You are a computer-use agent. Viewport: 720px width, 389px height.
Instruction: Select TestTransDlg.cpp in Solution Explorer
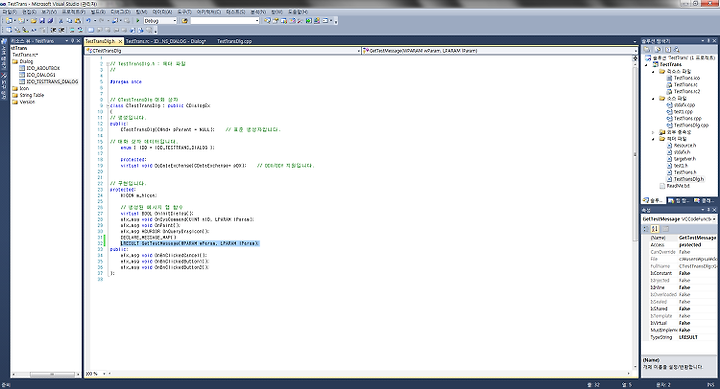tap(691, 125)
